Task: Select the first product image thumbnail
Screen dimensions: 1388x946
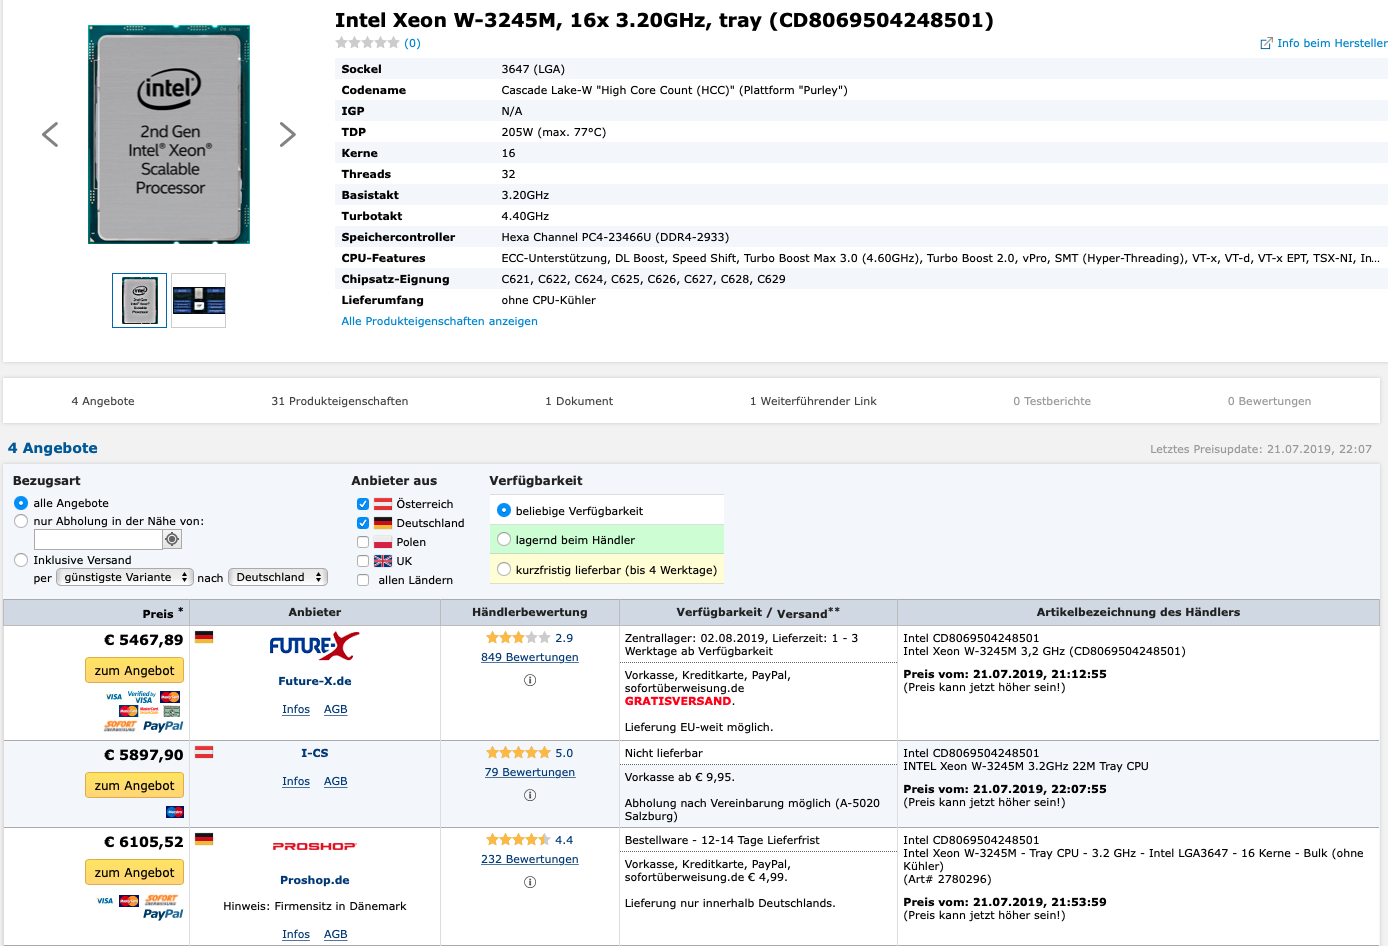Action: (x=139, y=300)
